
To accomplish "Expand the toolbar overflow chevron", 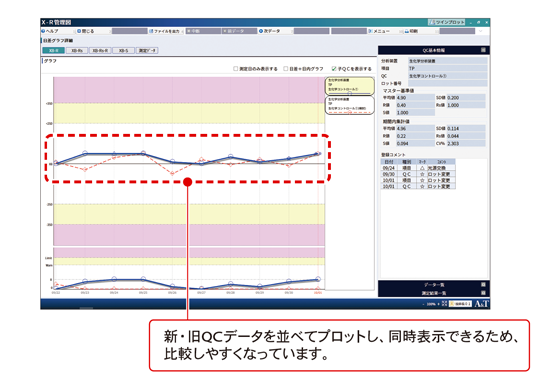I will (481, 31).
